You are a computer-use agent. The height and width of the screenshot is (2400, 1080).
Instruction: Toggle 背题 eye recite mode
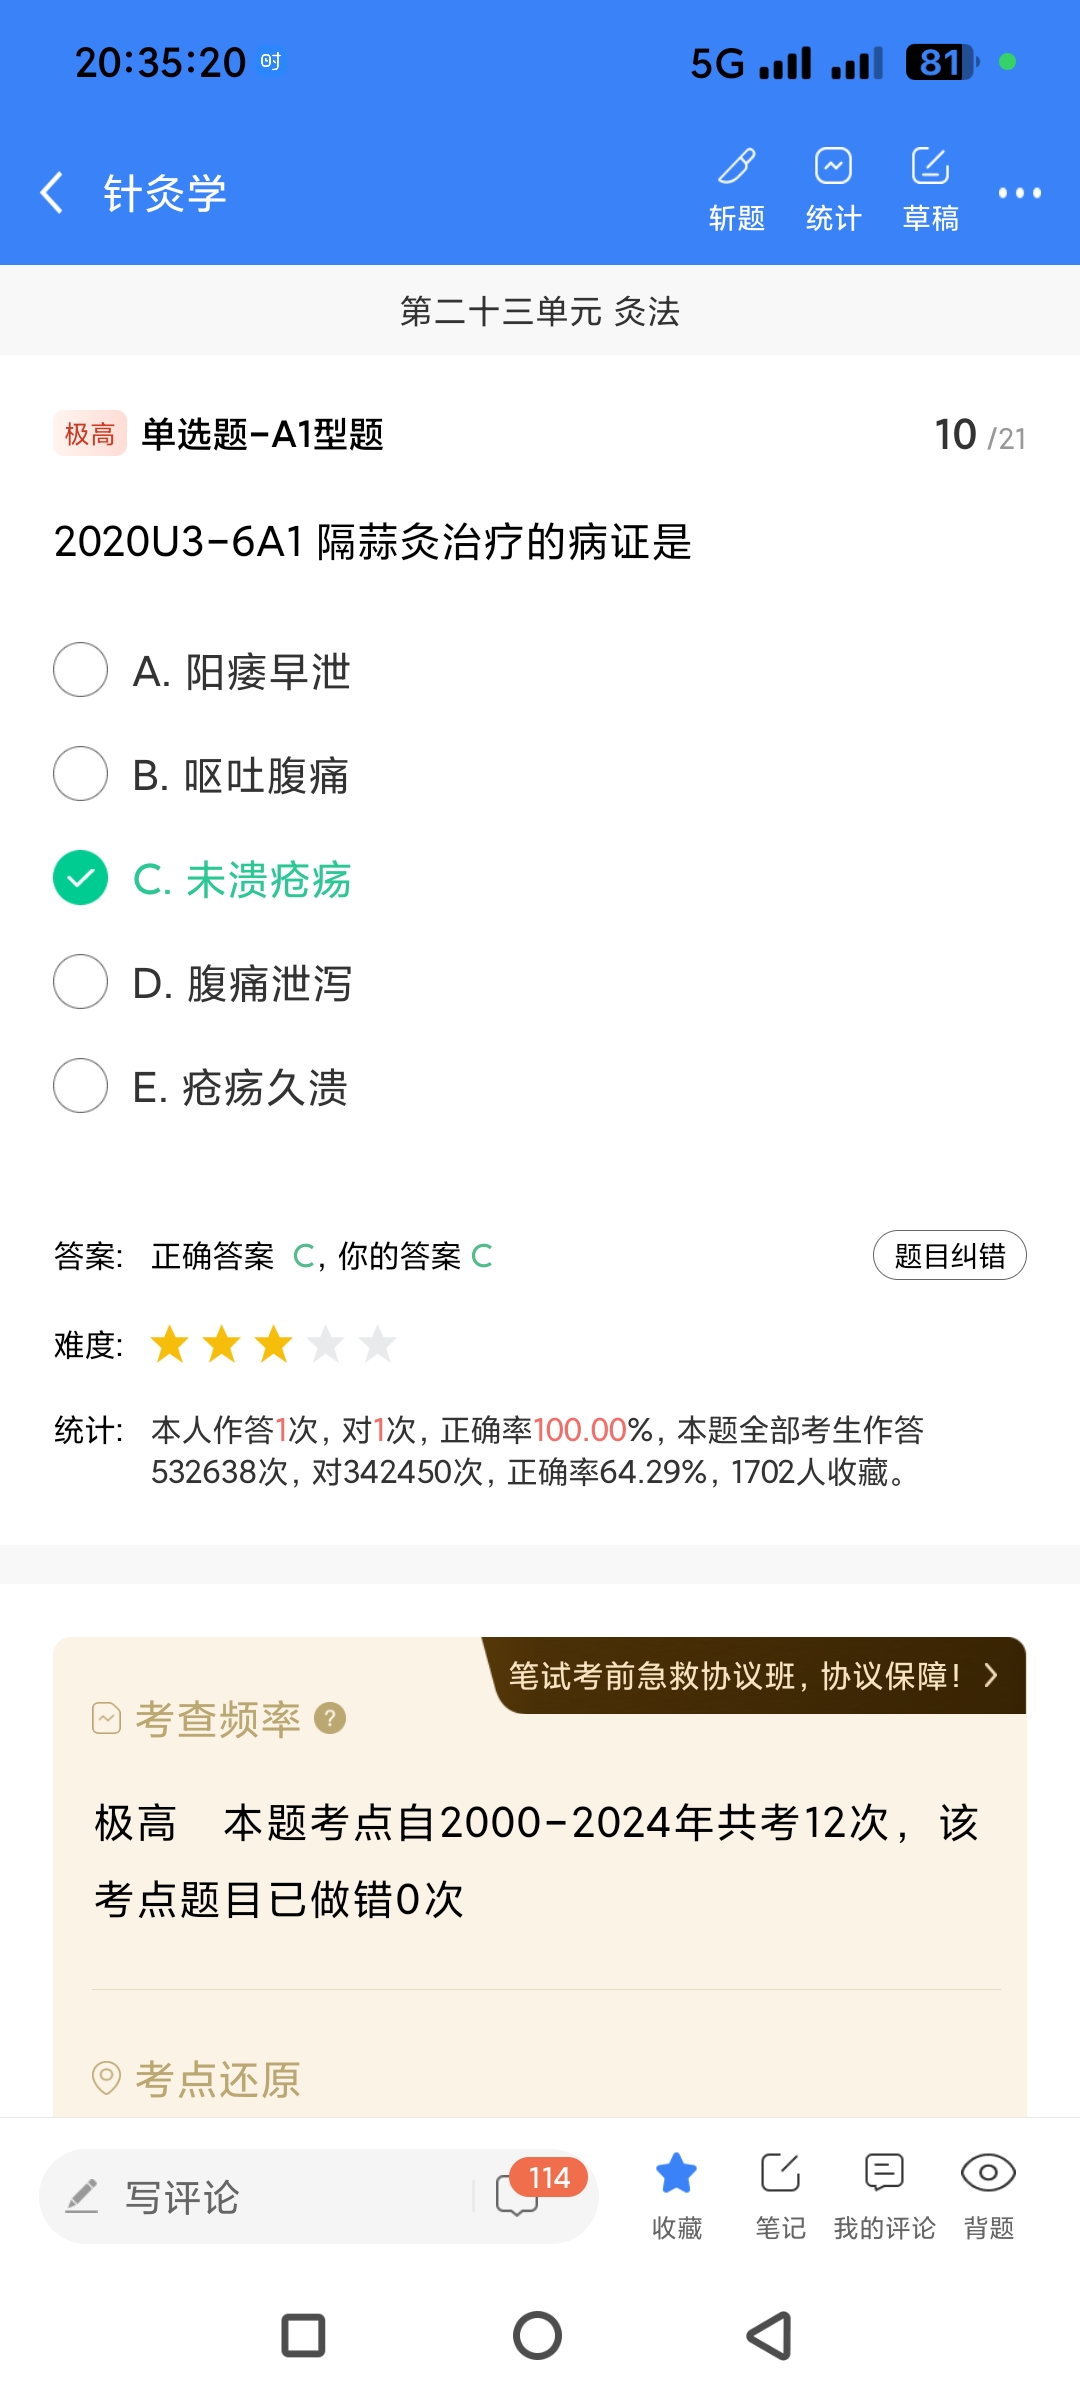tap(988, 2194)
